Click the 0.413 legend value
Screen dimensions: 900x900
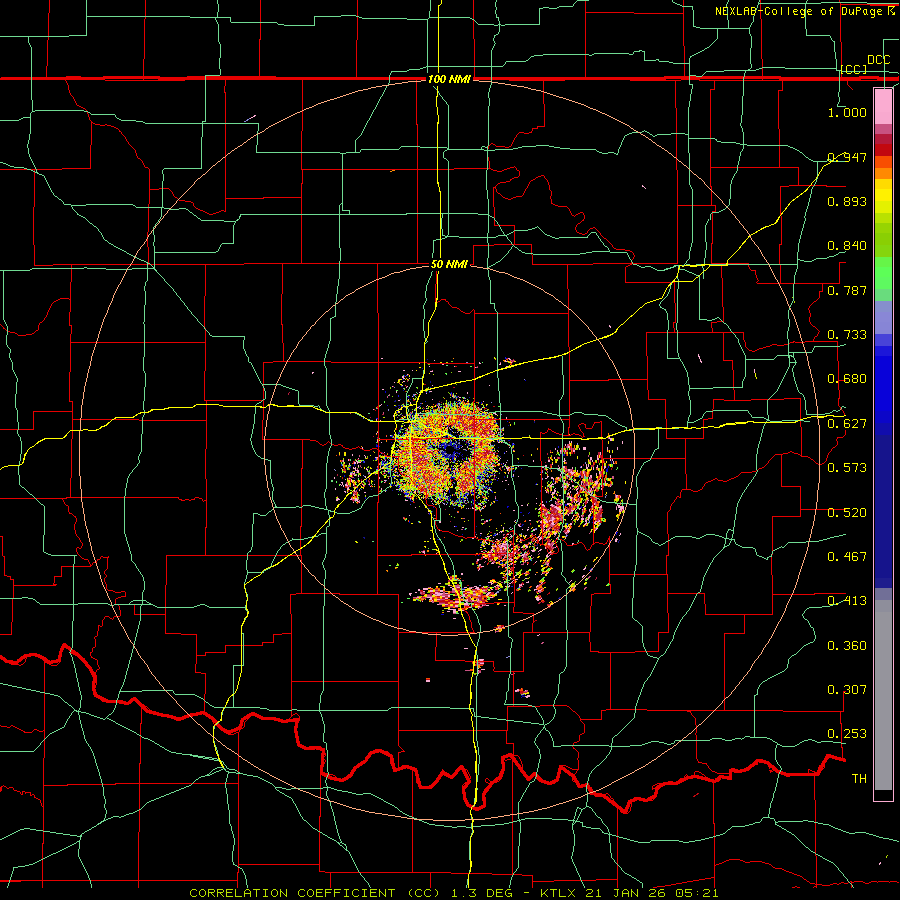pyautogui.click(x=847, y=601)
